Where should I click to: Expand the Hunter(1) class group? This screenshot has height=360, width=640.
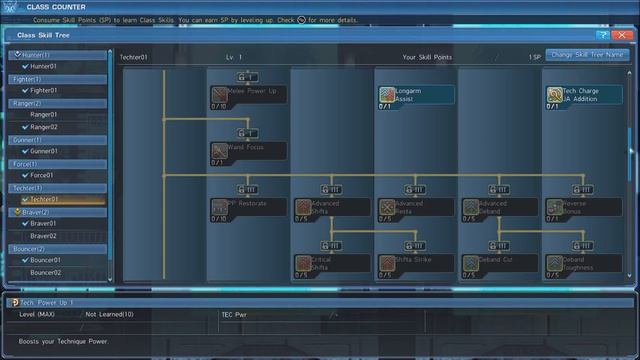click(x=58, y=55)
